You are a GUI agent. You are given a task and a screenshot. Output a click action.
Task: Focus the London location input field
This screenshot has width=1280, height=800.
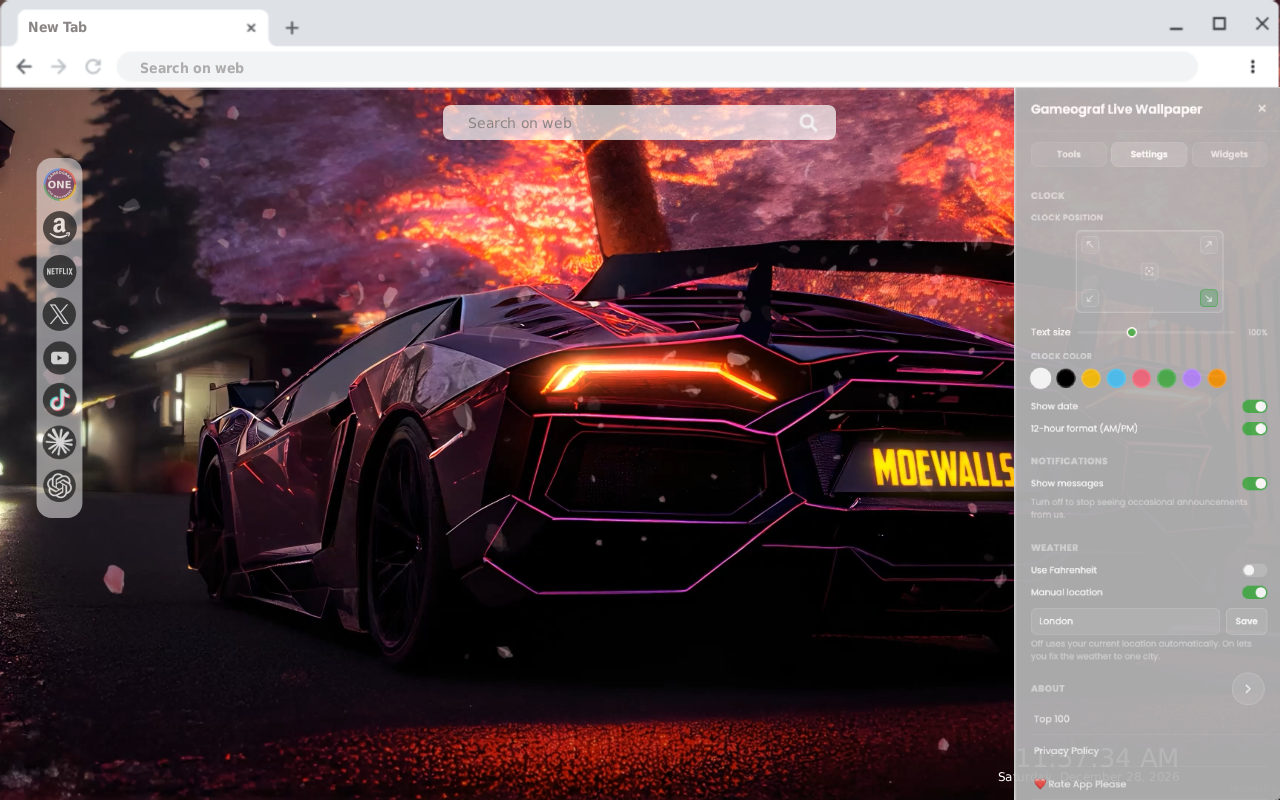(x=1125, y=621)
